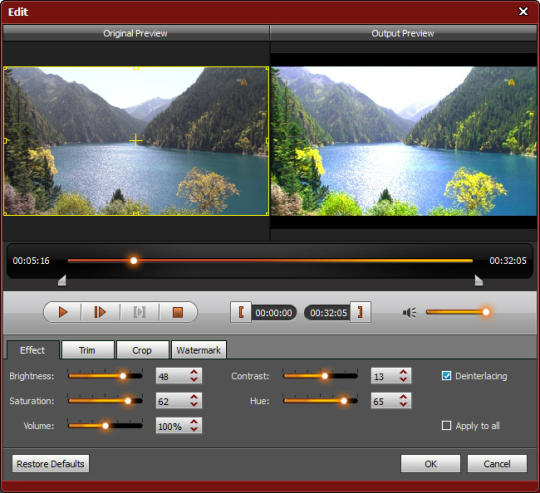The image size is (540, 493).
Task: Click the Volume effect slider knob
Action: point(106,426)
